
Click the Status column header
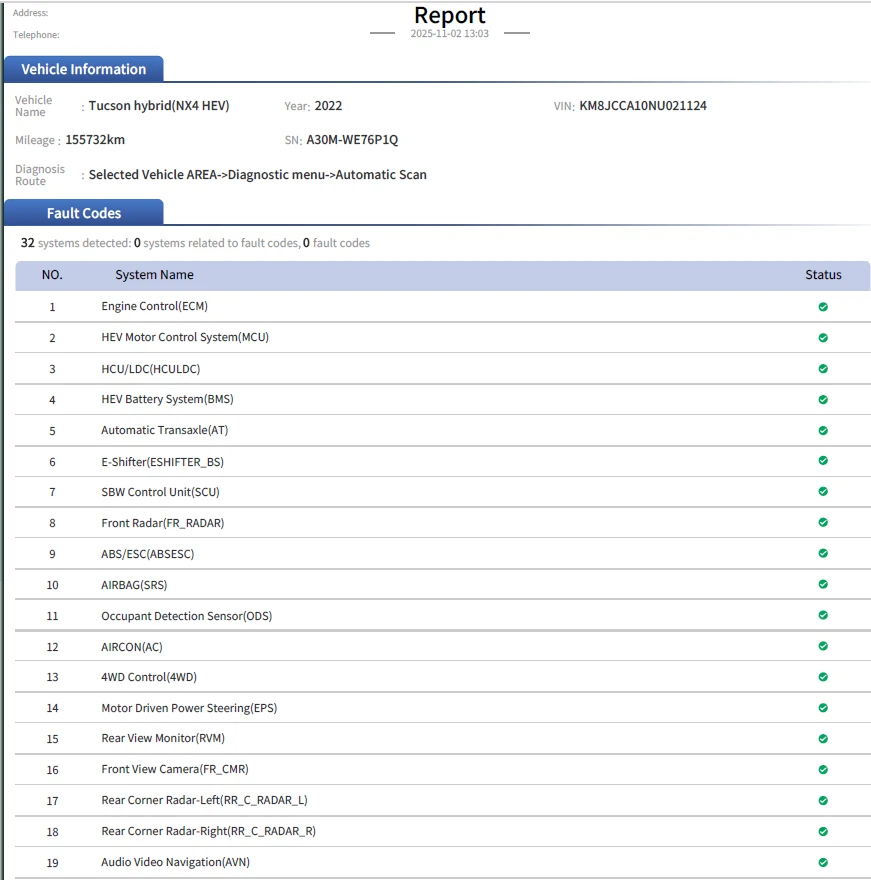[x=823, y=275]
